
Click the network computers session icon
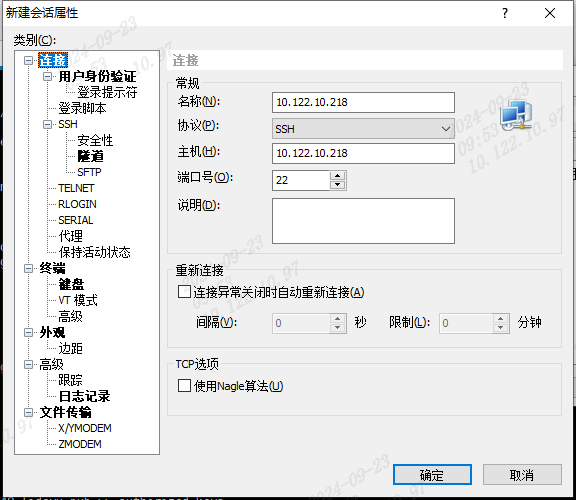pyautogui.click(x=516, y=115)
